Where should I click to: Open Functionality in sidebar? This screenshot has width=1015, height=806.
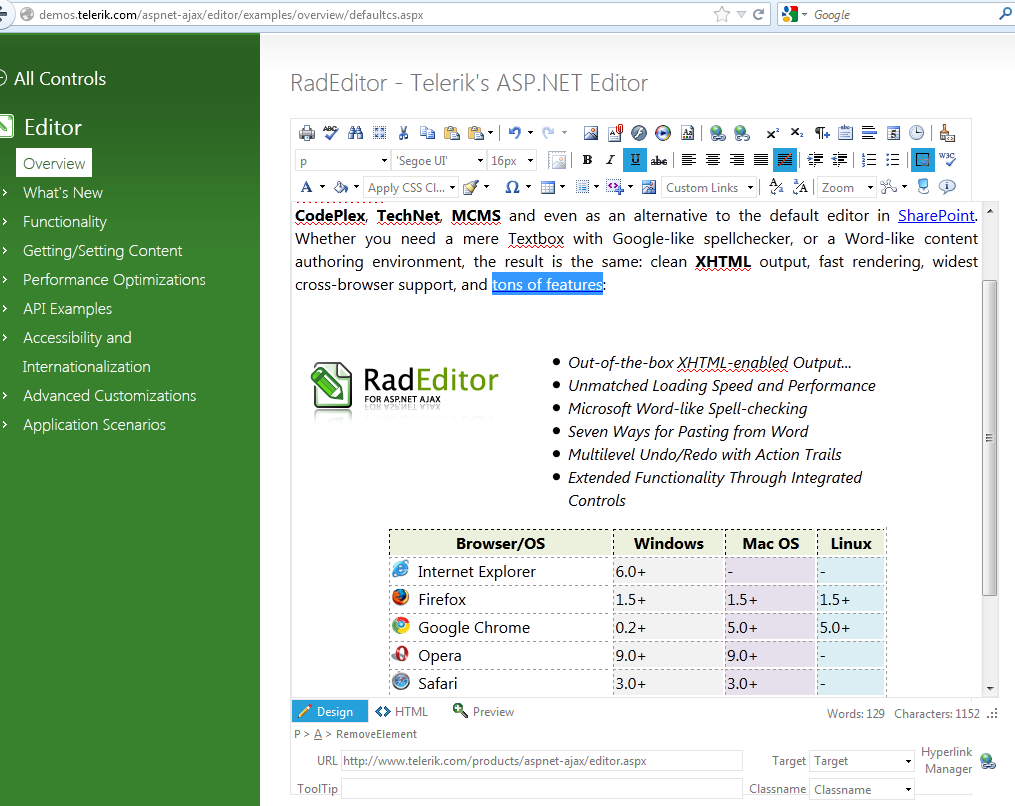65,222
